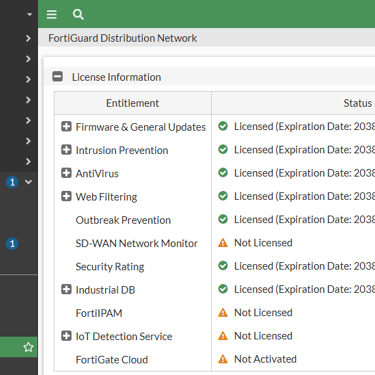The width and height of the screenshot is (375, 375).
Task: Expand the Web Filtering entitlement
Action: click(66, 196)
